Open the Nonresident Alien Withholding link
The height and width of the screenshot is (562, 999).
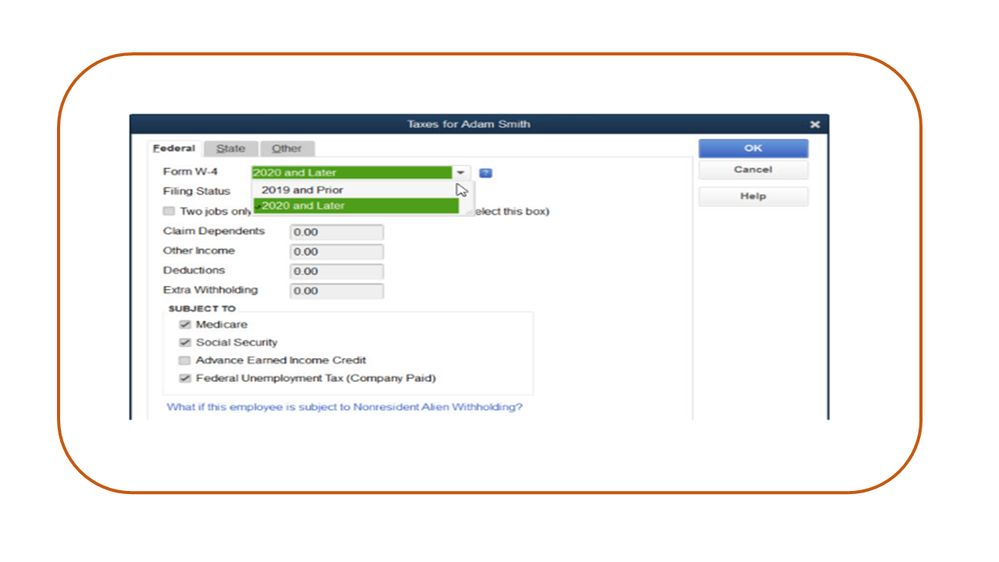pyautogui.click(x=344, y=407)
